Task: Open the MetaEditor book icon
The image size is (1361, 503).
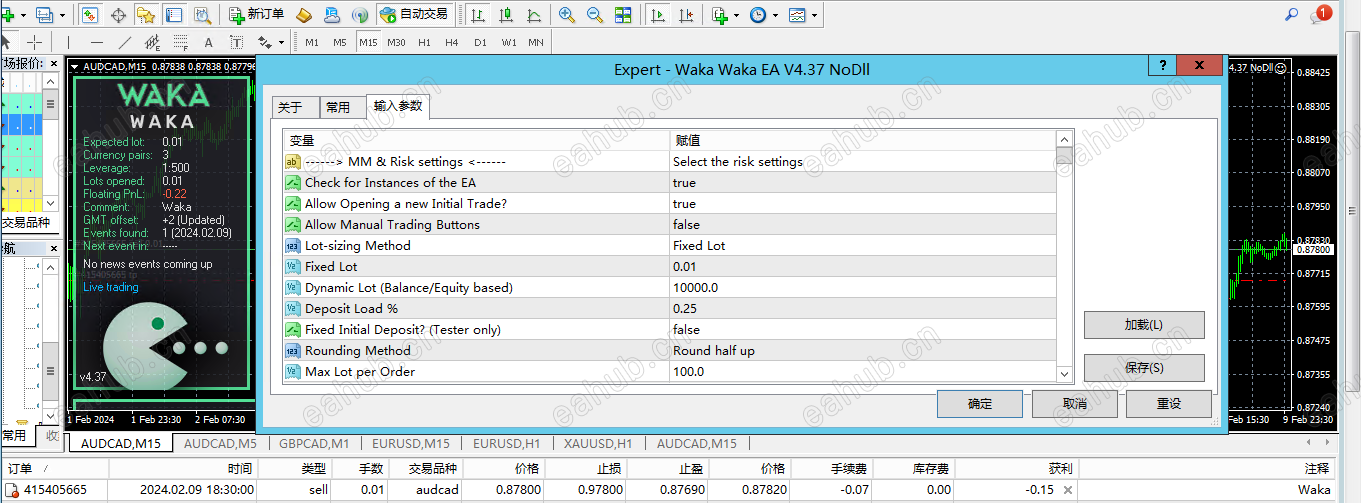Action: point(305,15)
